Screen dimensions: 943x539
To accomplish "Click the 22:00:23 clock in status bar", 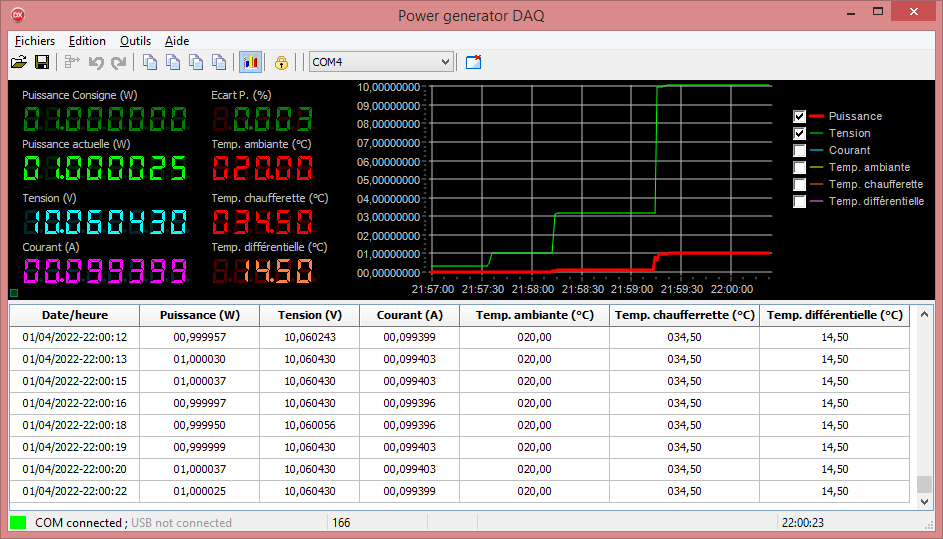I will [x=803, y=523].
